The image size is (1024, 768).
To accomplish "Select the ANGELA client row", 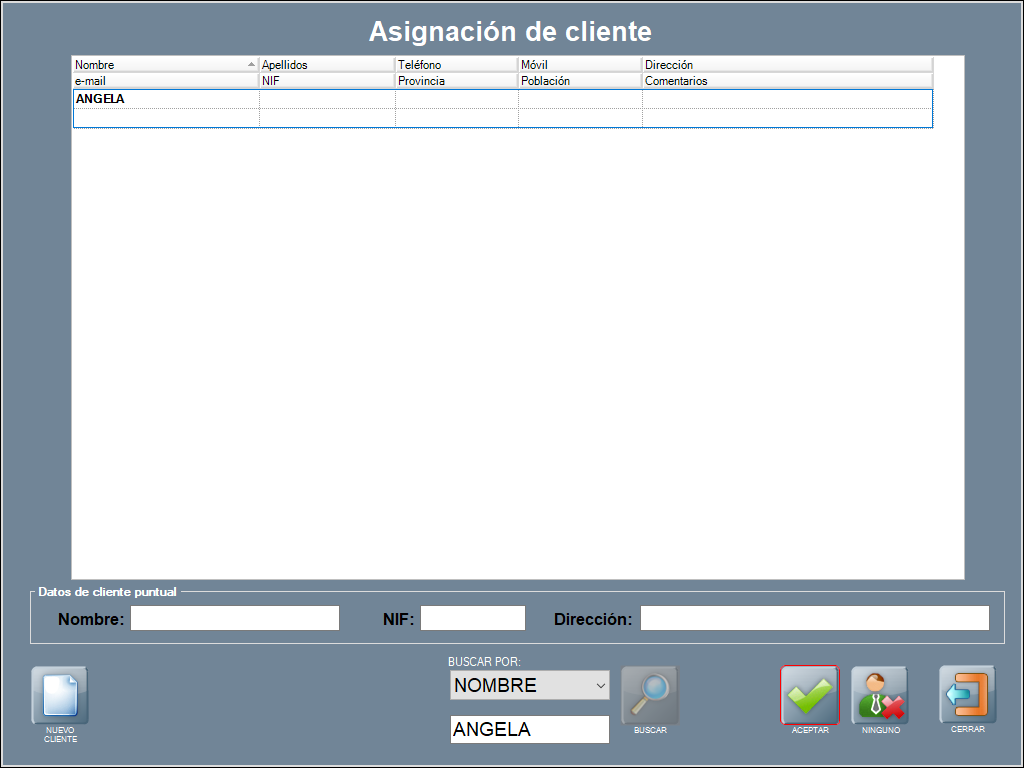I will click(x=165, y=100).
